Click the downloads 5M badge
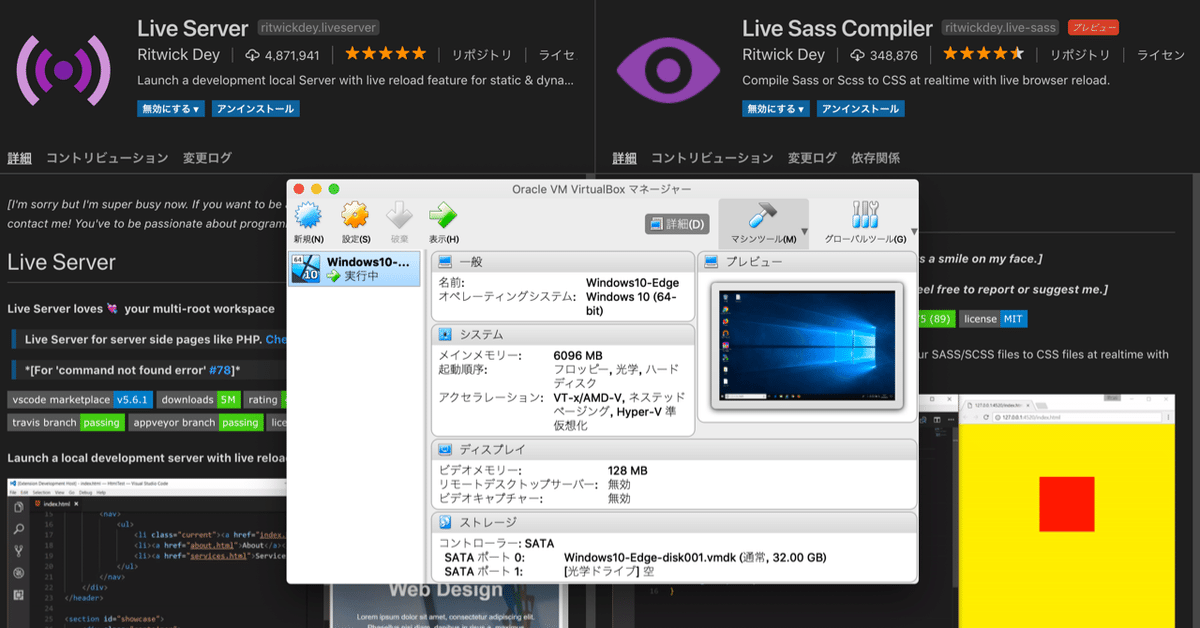Viewport: 1200px width, 628px height. [x=200, y=400]
